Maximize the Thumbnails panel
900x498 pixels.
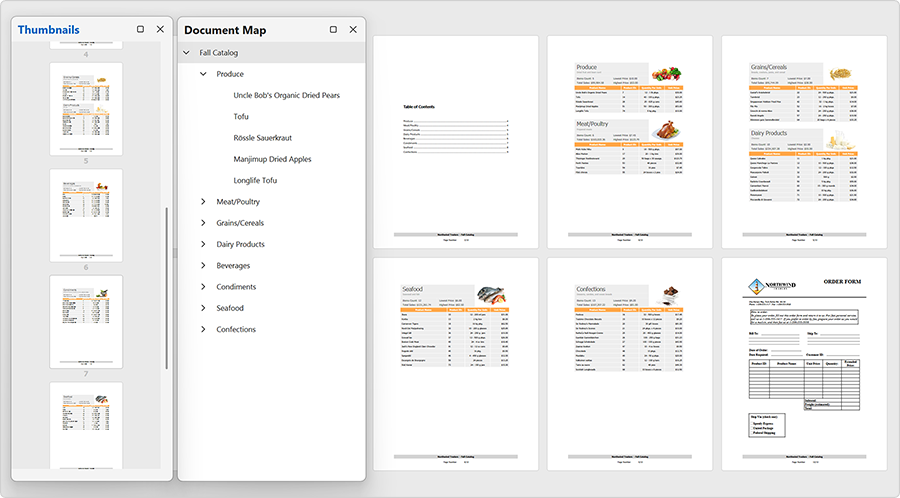(140, 29)
